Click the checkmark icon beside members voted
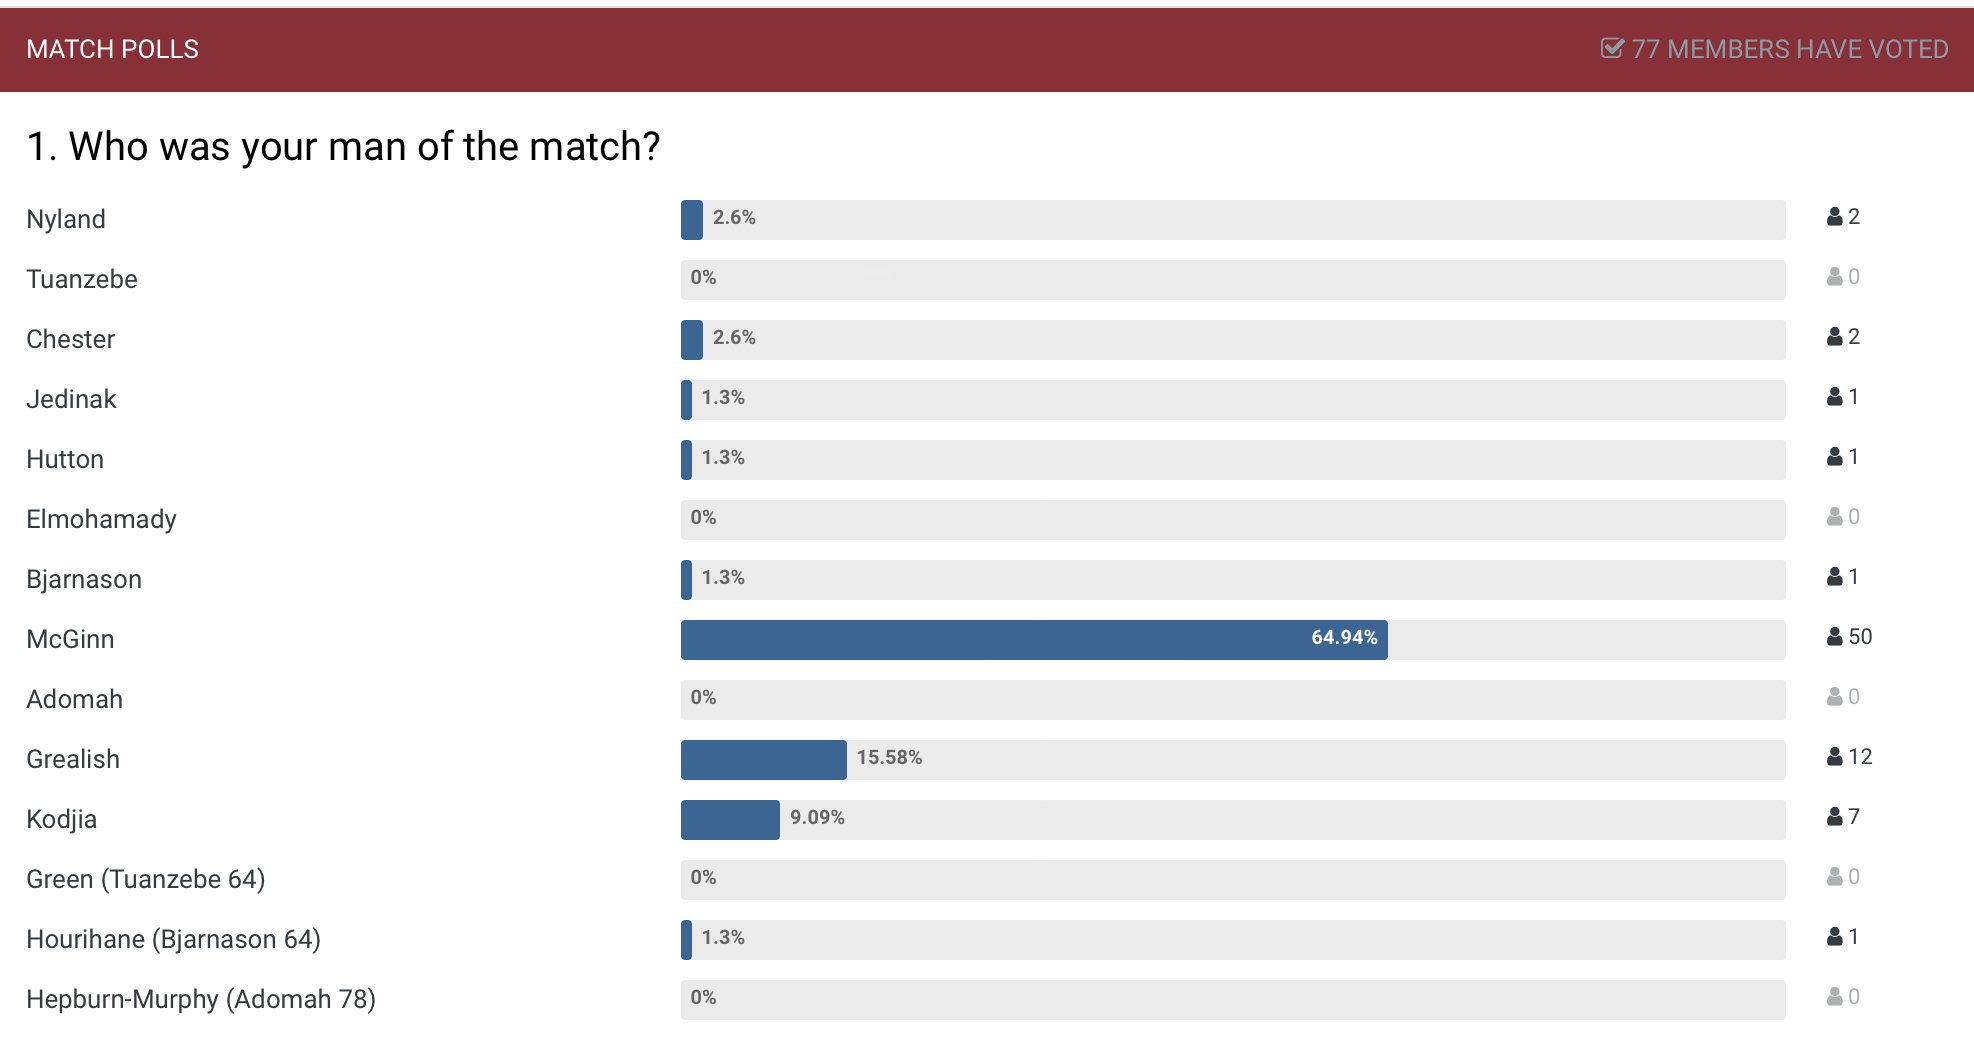Viewport: 1974px width, 1044px height. [x=1612, y=48]
